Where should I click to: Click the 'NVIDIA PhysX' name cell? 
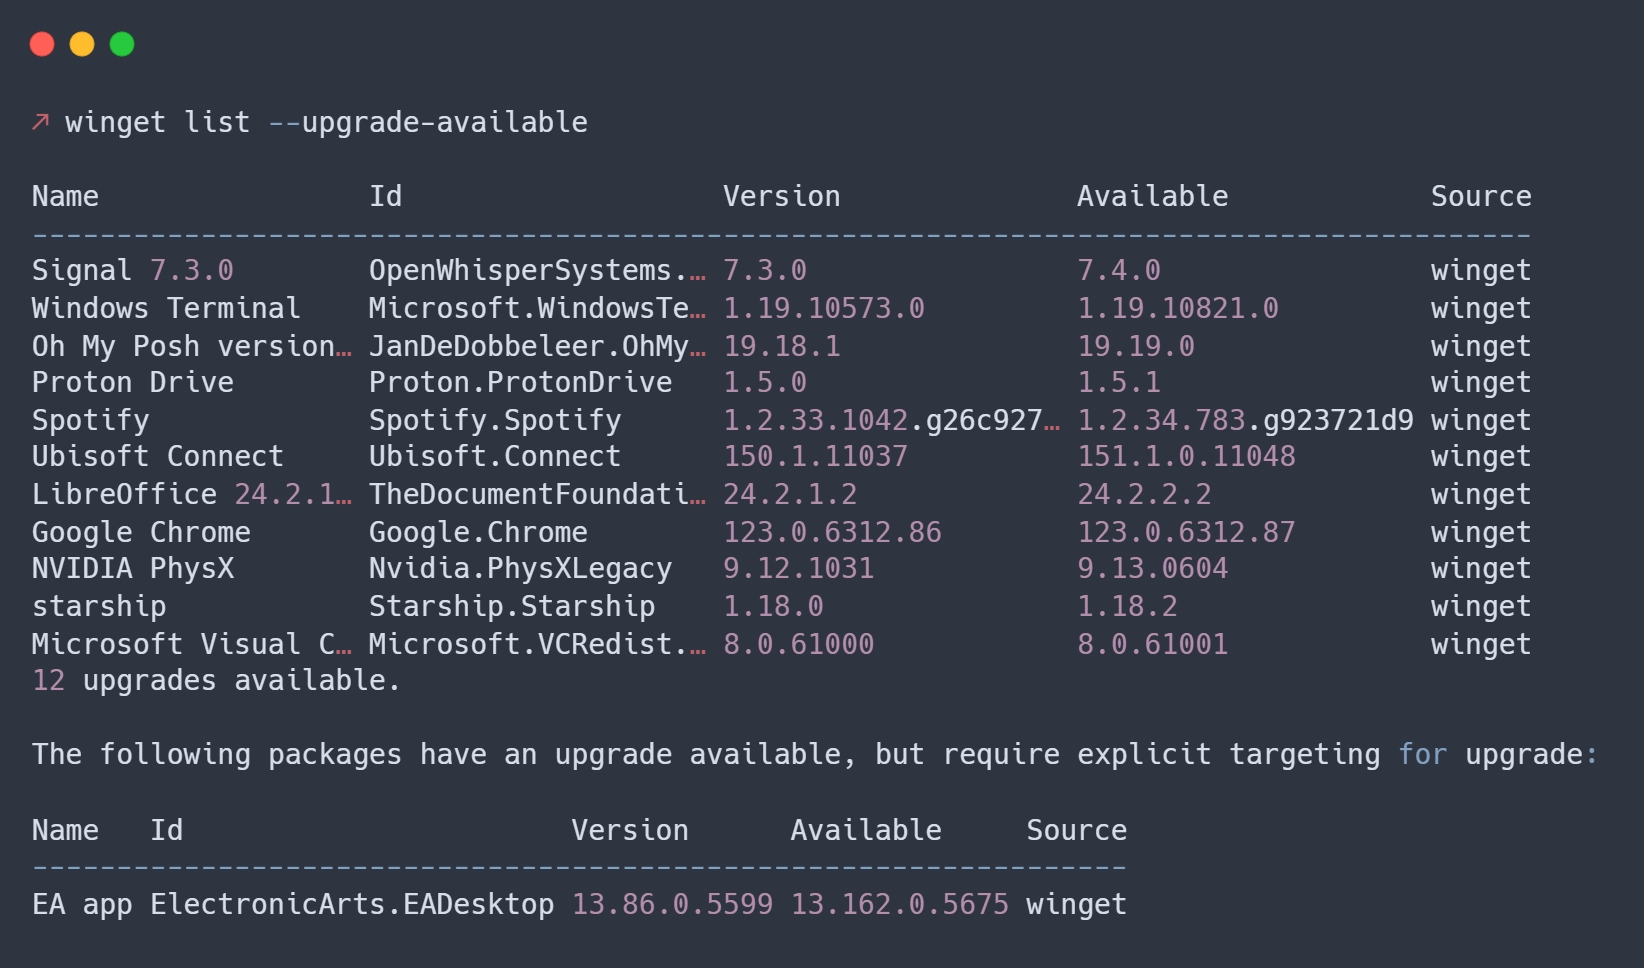pyautogui.click(x=133, y=568)
